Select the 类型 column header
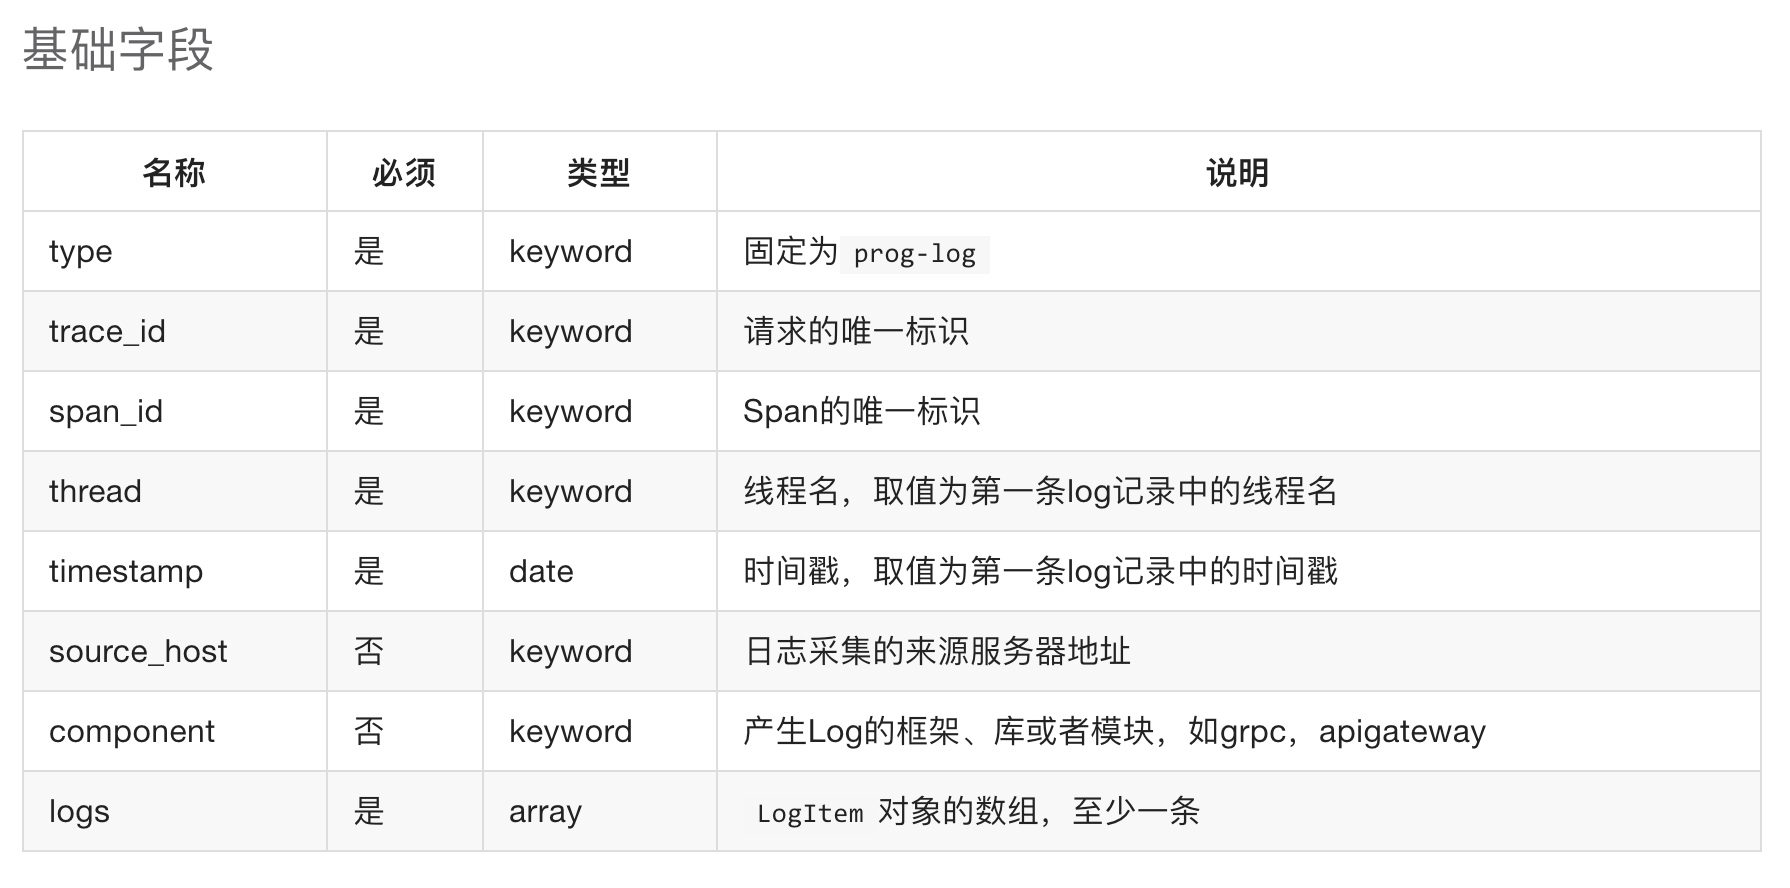Screen dimensions: 1790x888 point(599,172)
